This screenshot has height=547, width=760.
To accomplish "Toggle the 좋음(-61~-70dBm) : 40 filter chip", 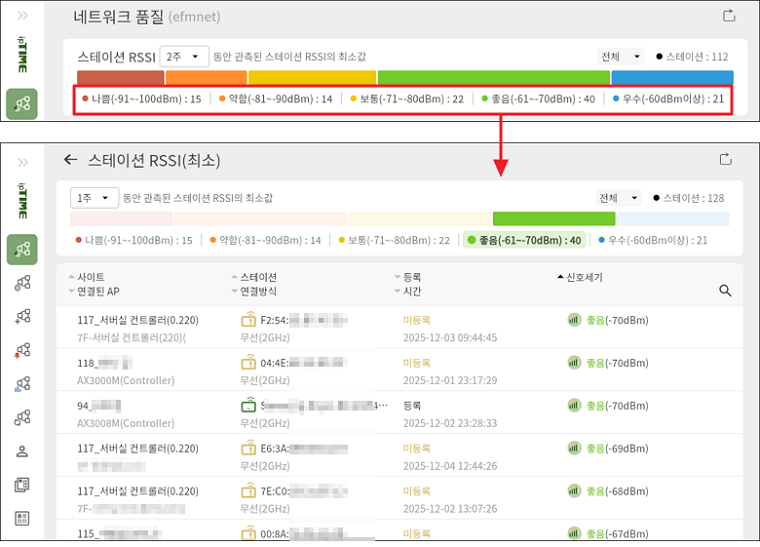I will coord(525,240).
